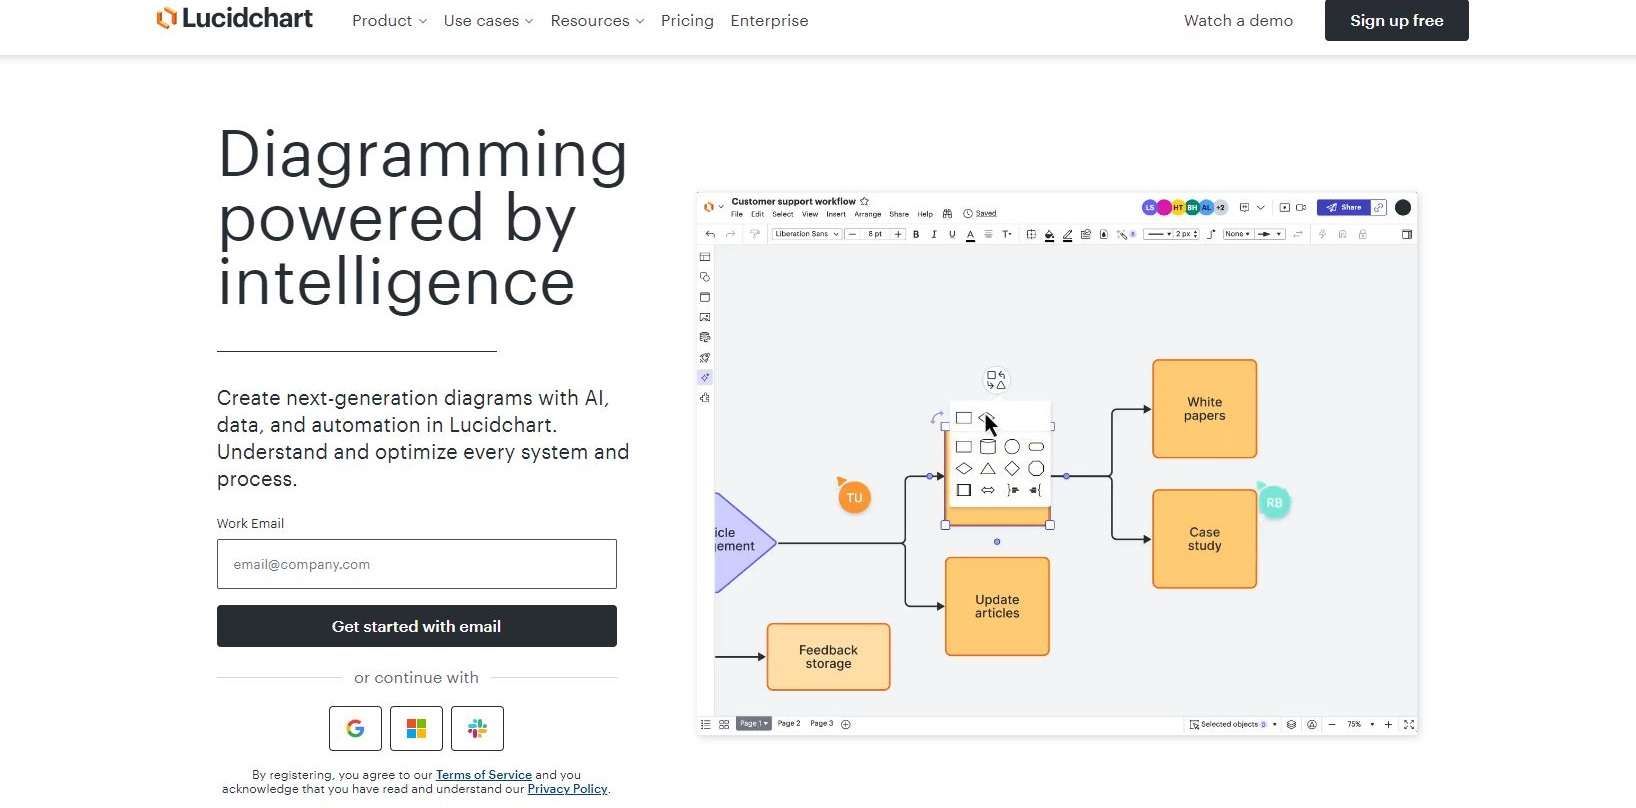Pick the cylinder shape in the shape picker

tap(988, 447)
